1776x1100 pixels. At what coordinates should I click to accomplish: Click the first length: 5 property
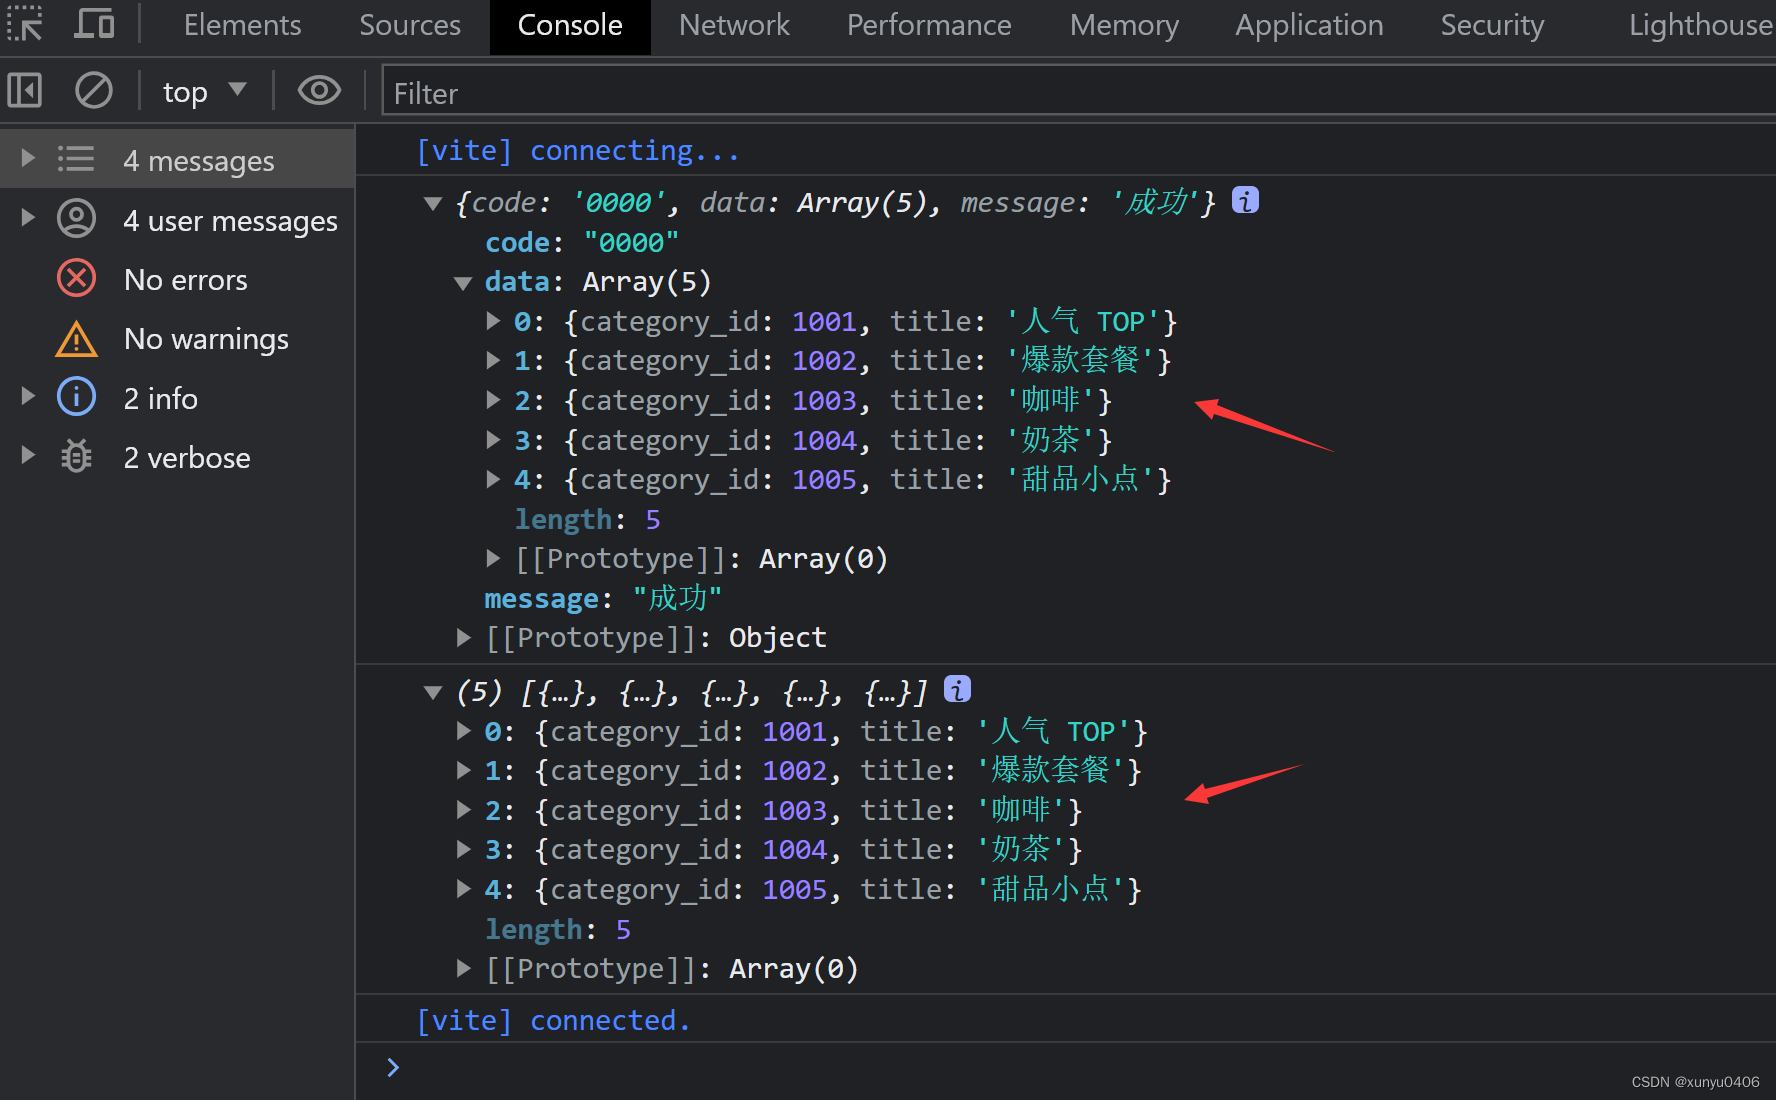coord(588,520)
